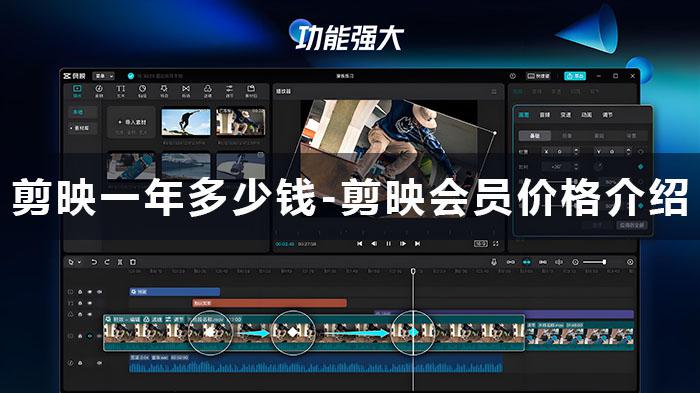This screenshot has width=700, height=393.
Task: Open the player options hamburger menu
Action: click(x=494, y=91)
